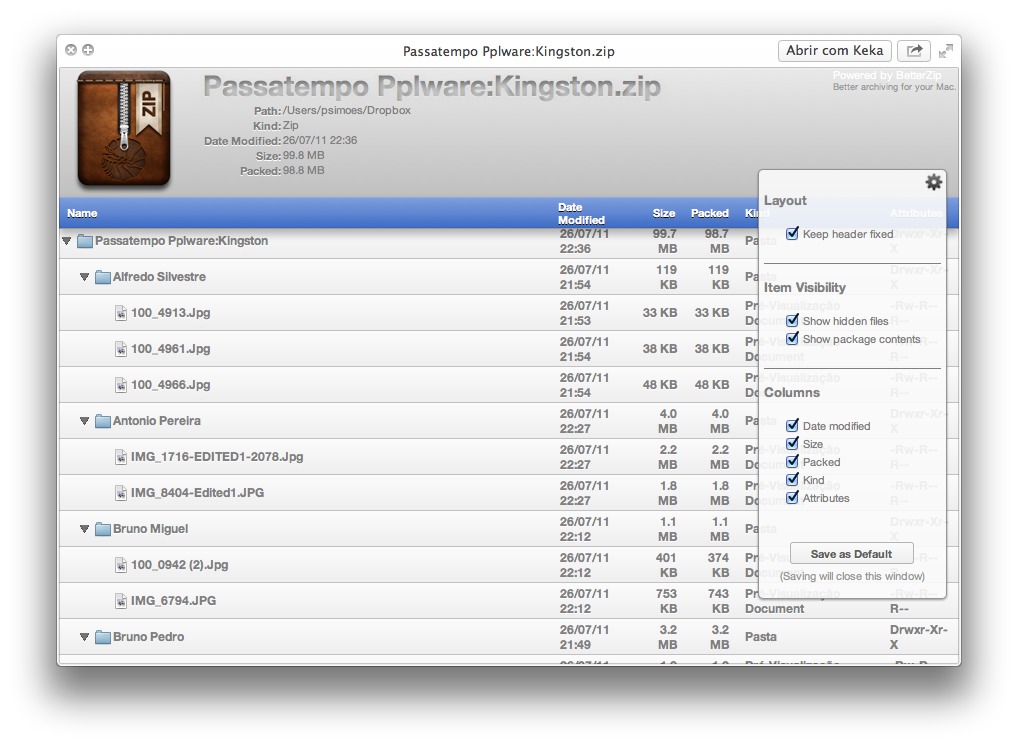Select the Bruno Pedro folder name

tap(149, 637)
